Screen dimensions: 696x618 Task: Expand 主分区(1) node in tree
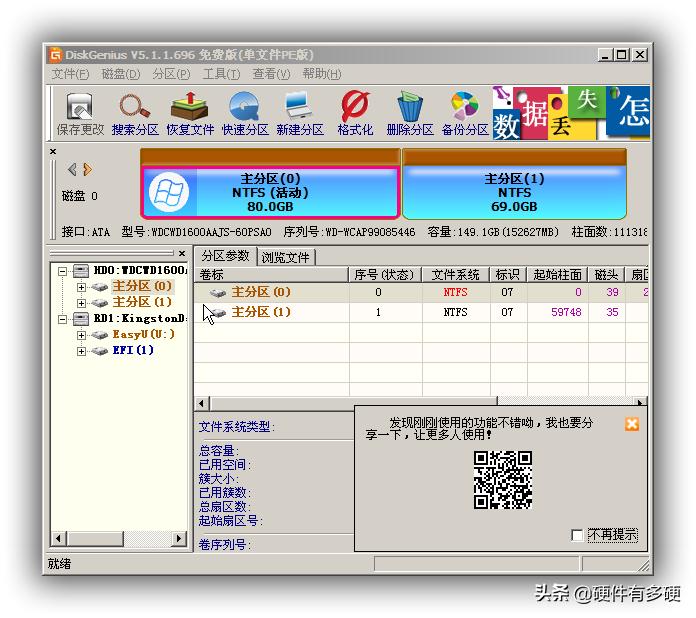[x=81, y=303]
